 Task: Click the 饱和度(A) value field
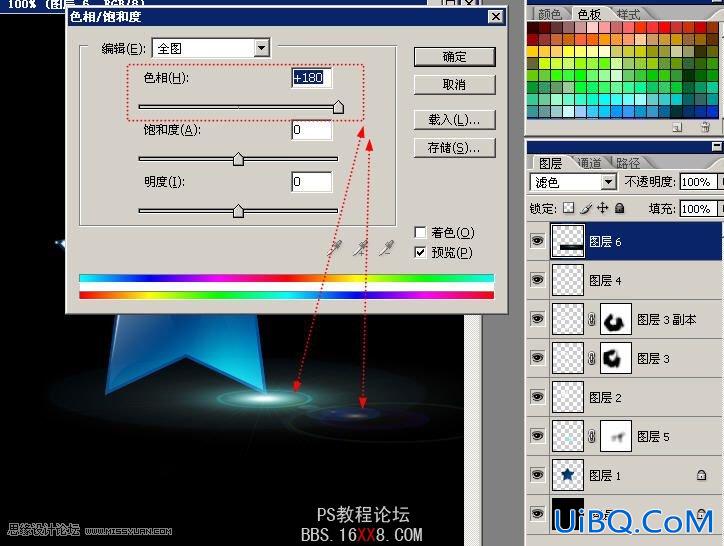click(x=312, y=130)
